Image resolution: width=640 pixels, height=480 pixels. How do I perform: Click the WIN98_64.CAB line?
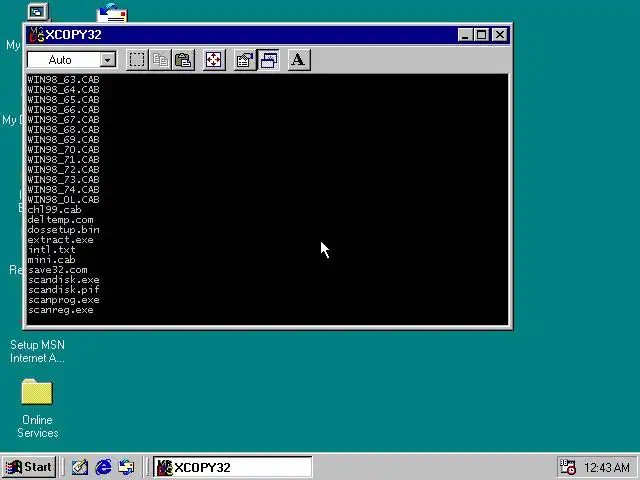point(63,89)
